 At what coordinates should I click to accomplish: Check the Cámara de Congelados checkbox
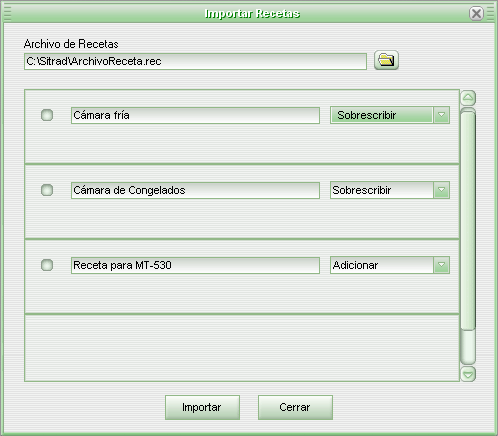point(47,190)
